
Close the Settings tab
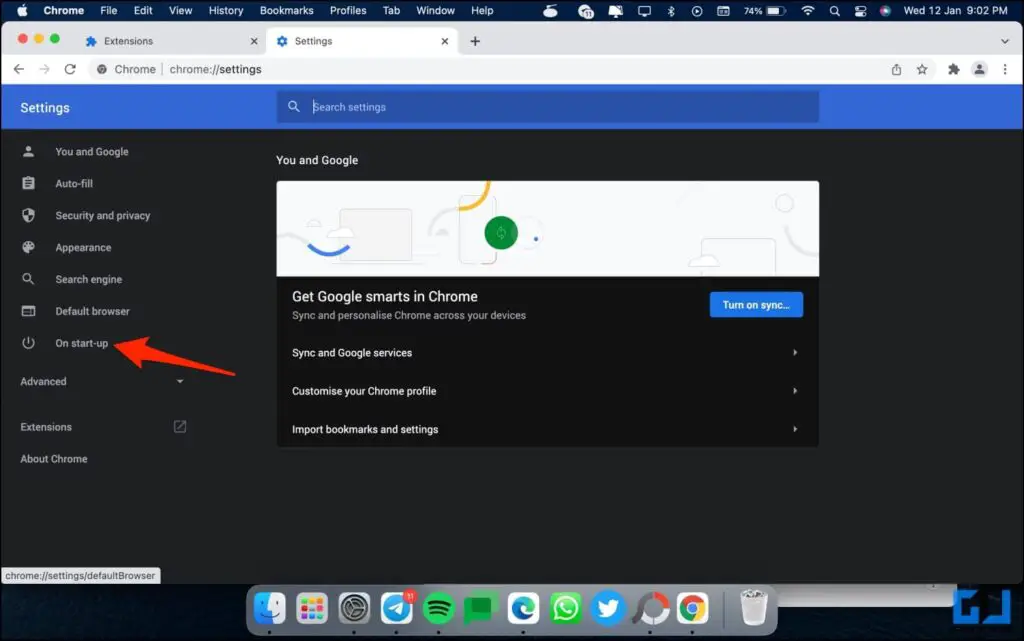(445, 41)
